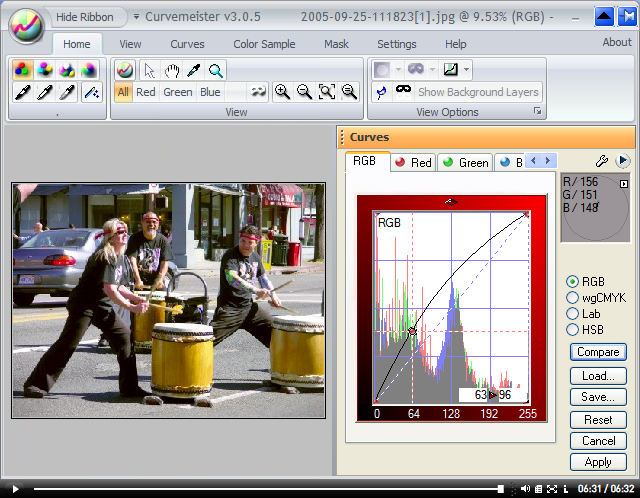Click the blue curve icon in View Options
Viewport: 640px width, 498px height.
[381, 92]
